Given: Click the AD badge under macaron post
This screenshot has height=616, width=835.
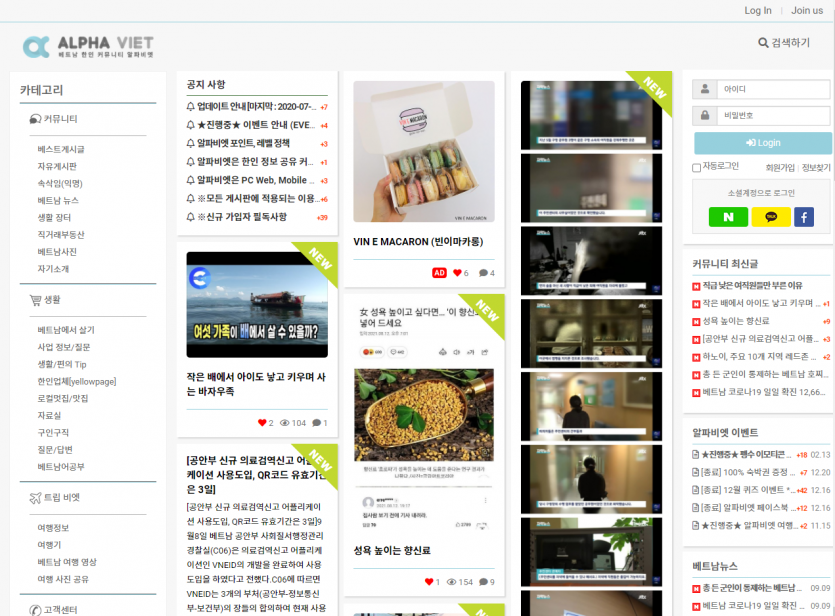Looking at the screenshot, I should (439, 273).
